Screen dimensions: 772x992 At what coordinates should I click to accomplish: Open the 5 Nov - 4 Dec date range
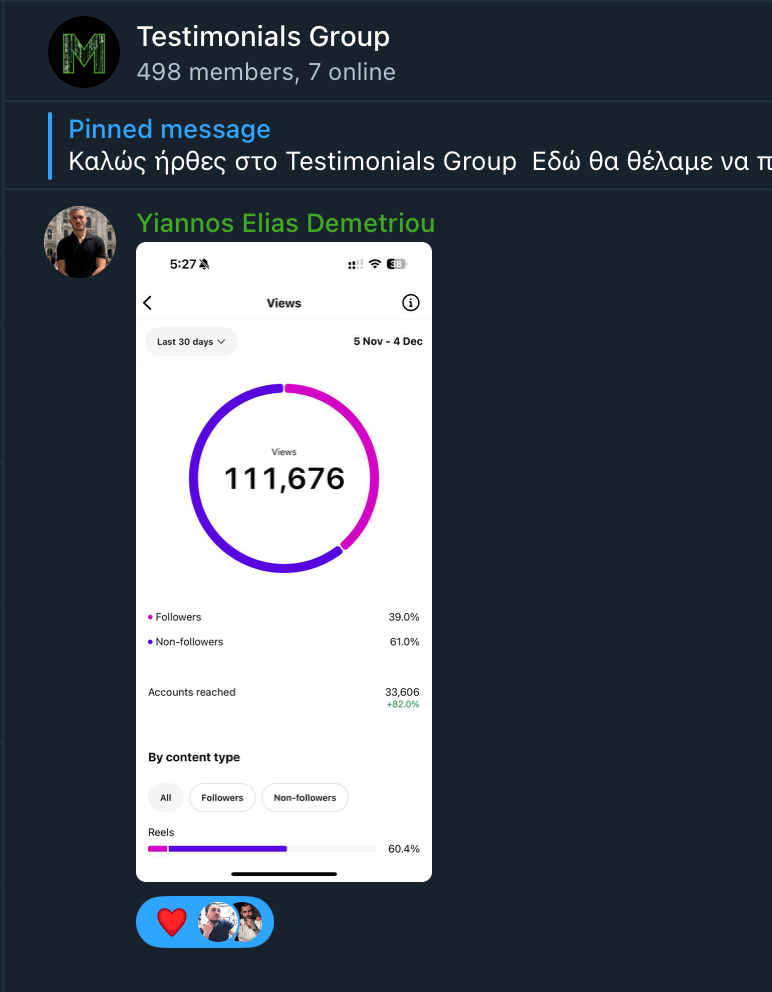click(388, 342)
